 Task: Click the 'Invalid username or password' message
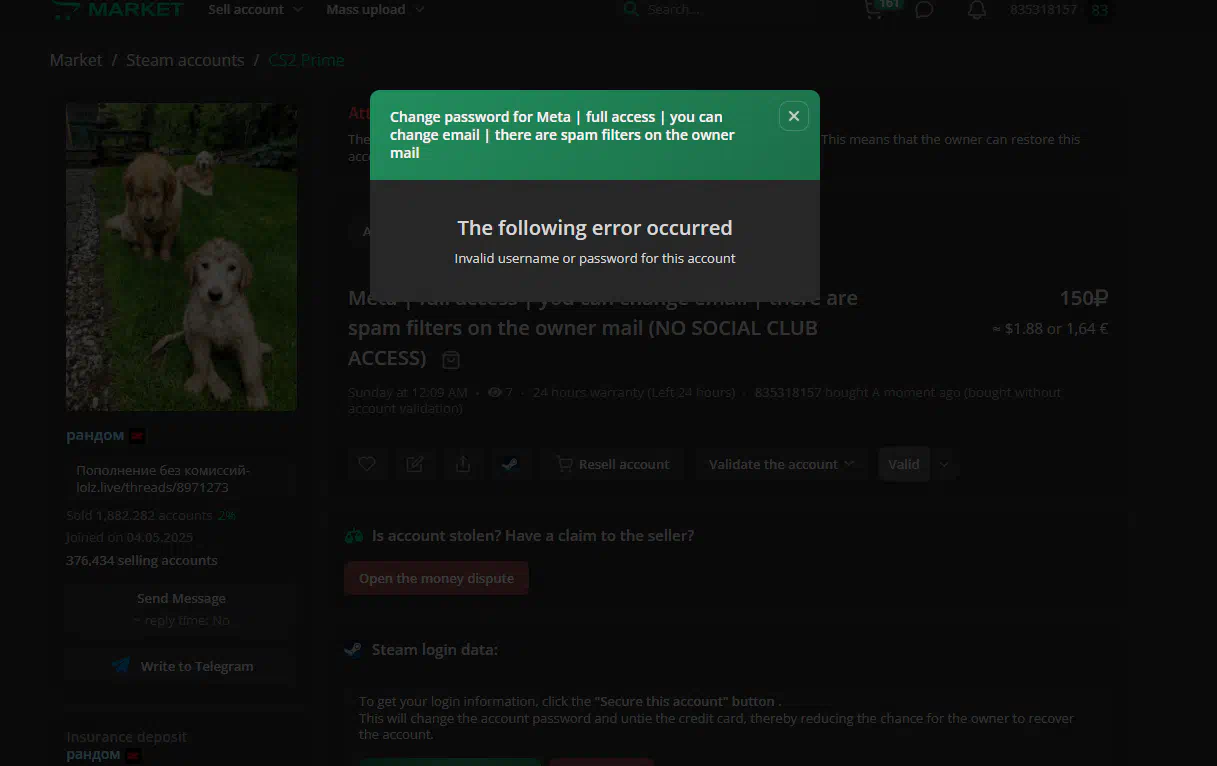click(595, 259)
